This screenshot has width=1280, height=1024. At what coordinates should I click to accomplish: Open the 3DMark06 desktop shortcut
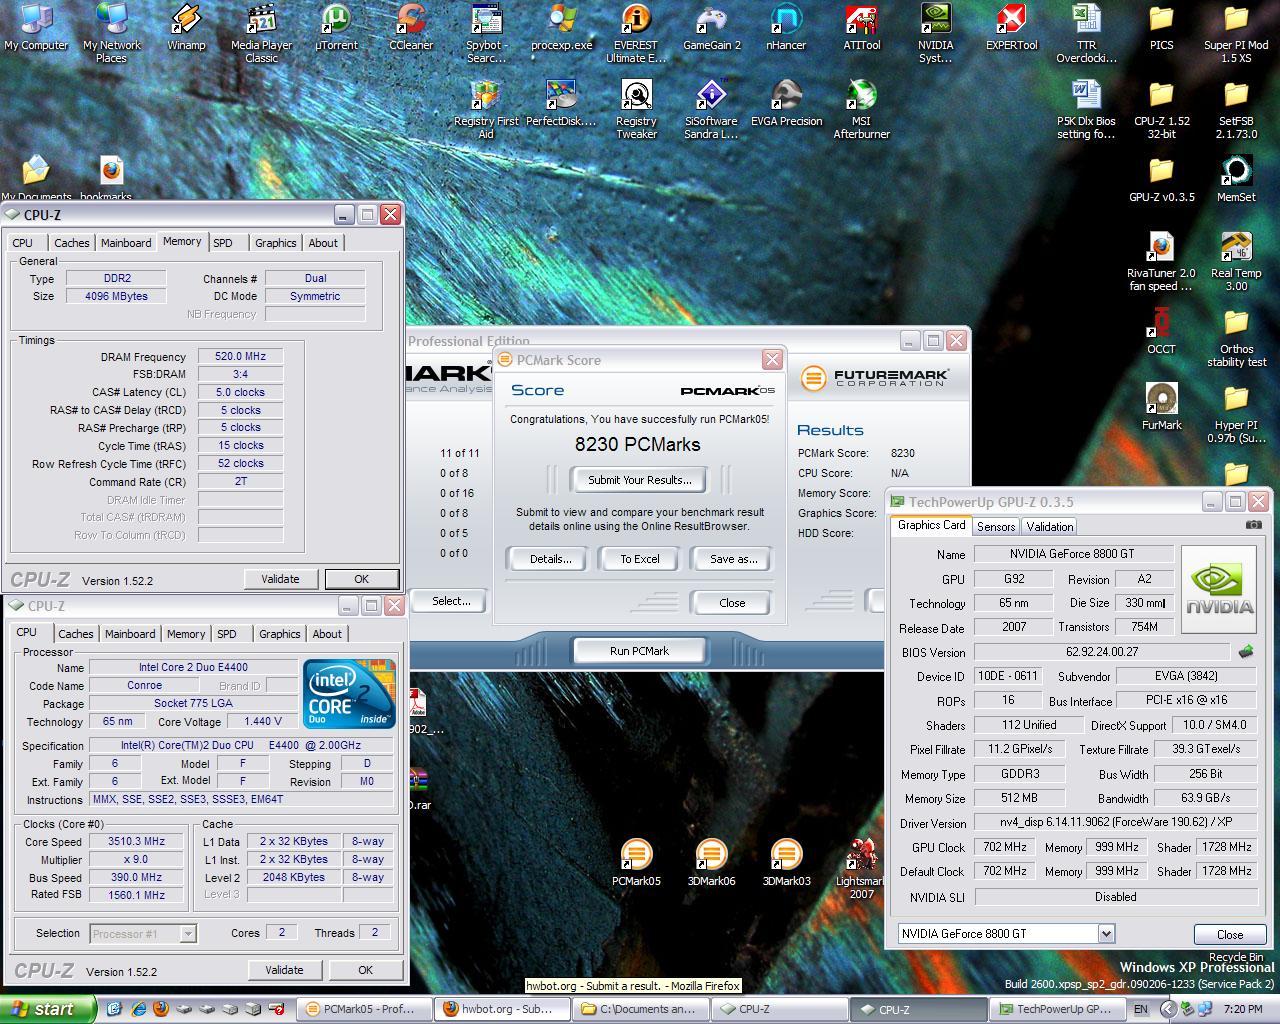click(x=711, y=863)
